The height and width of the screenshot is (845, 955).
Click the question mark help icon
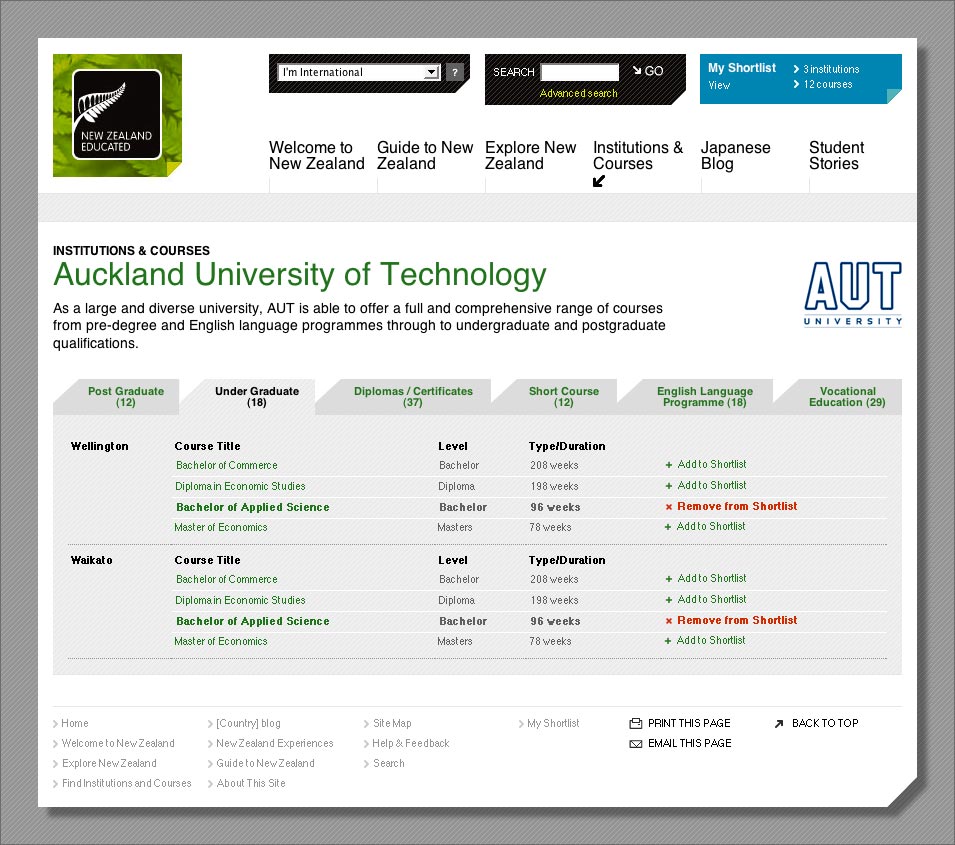[454, 72]
